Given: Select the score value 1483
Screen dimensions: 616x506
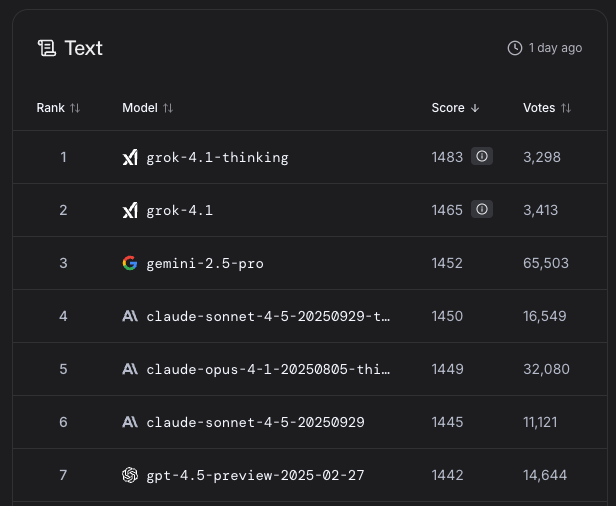Looking at the screenshot, I should click(447, 157).
